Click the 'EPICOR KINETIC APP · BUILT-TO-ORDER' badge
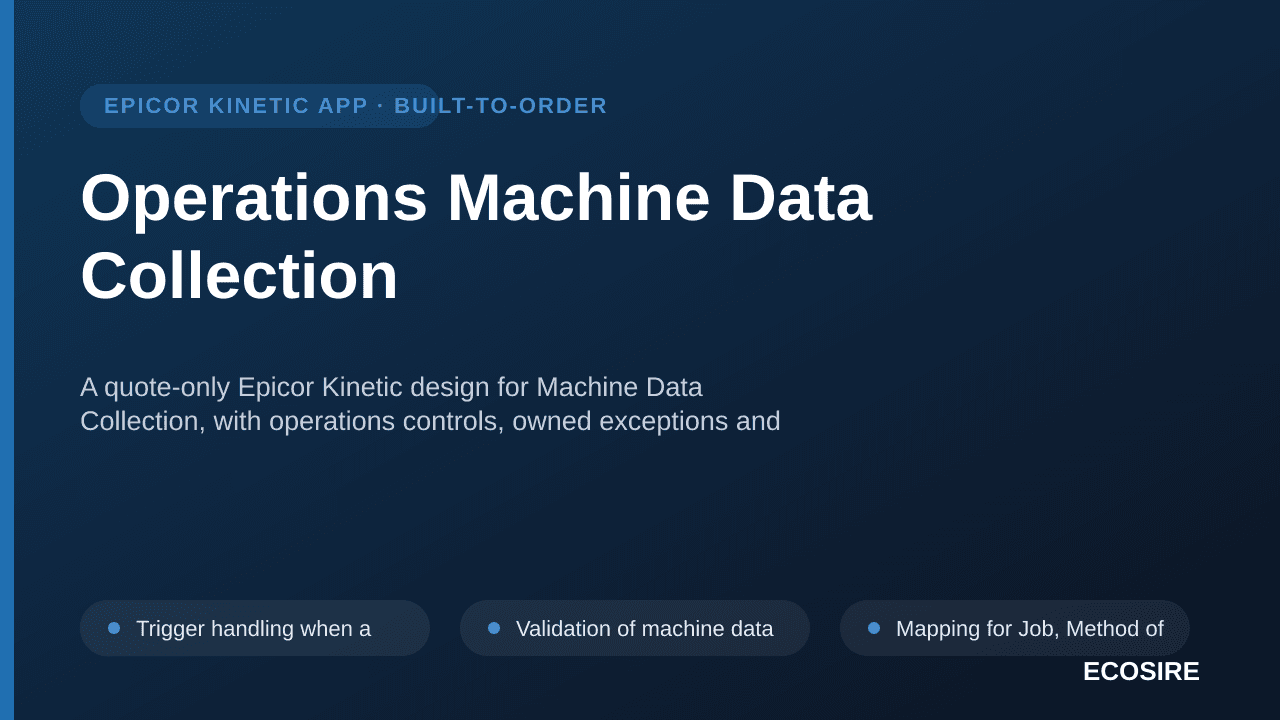This screenshot has height=720, width=1280. click(x=260, y=106)
